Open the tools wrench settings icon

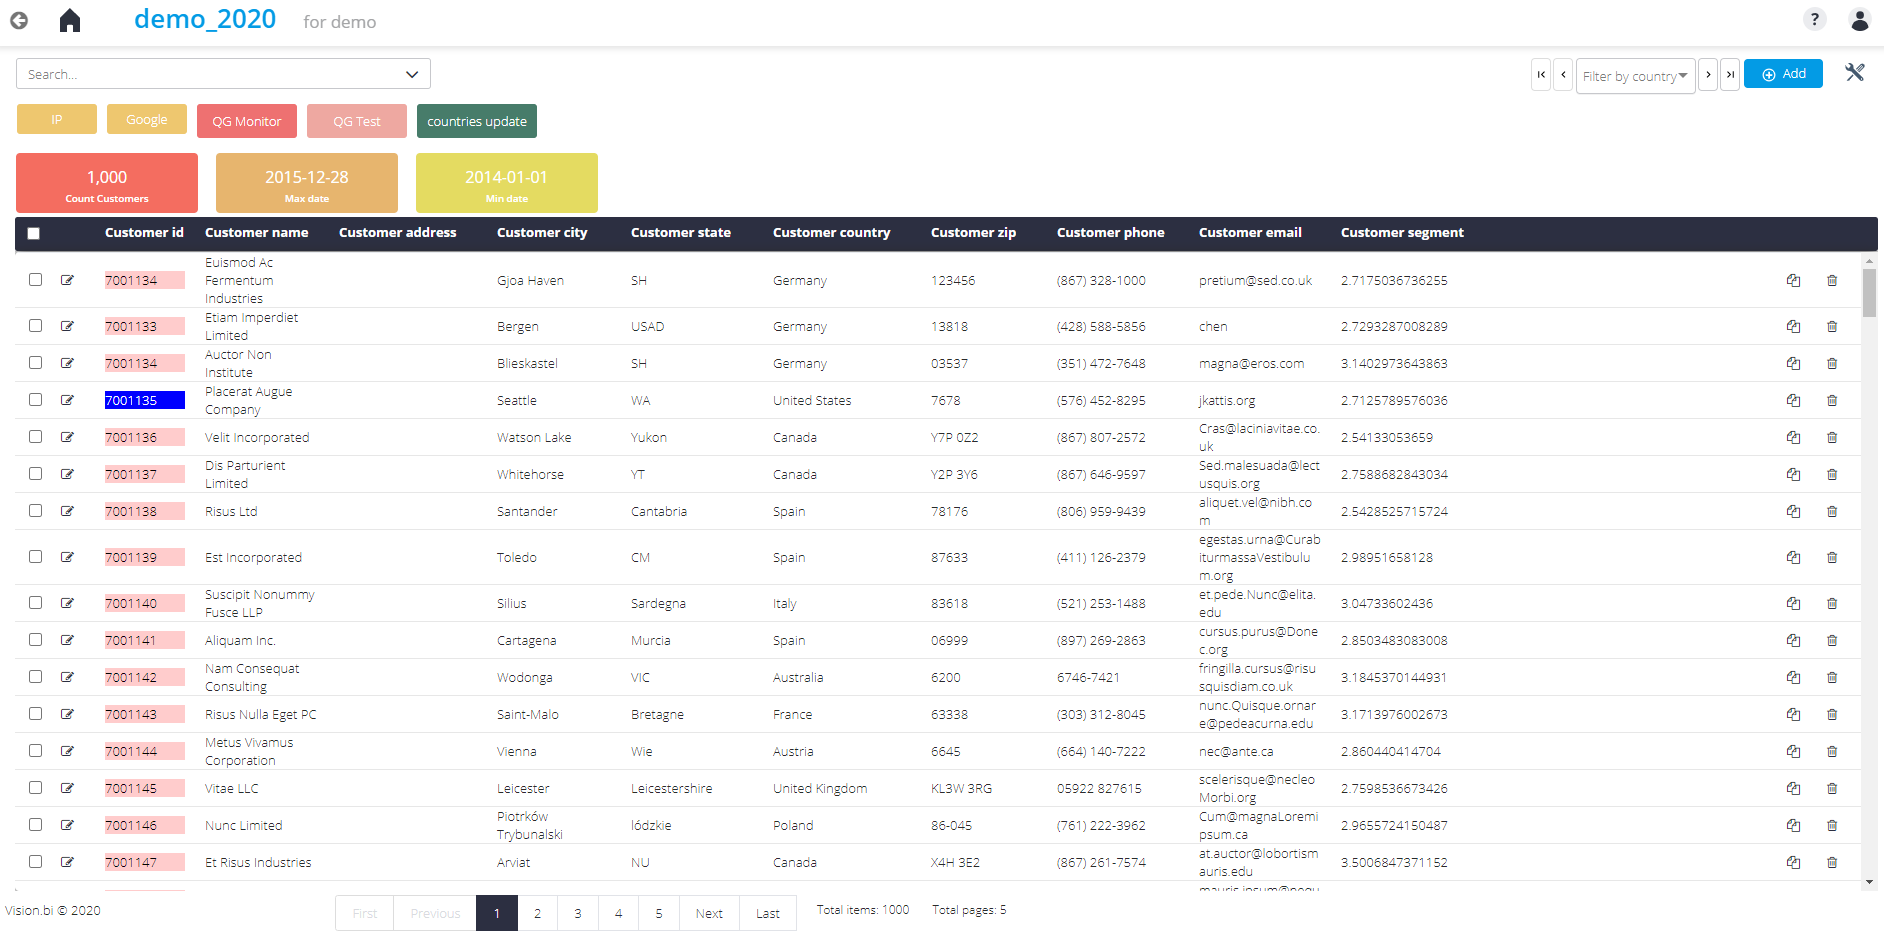pos(1855,72)
